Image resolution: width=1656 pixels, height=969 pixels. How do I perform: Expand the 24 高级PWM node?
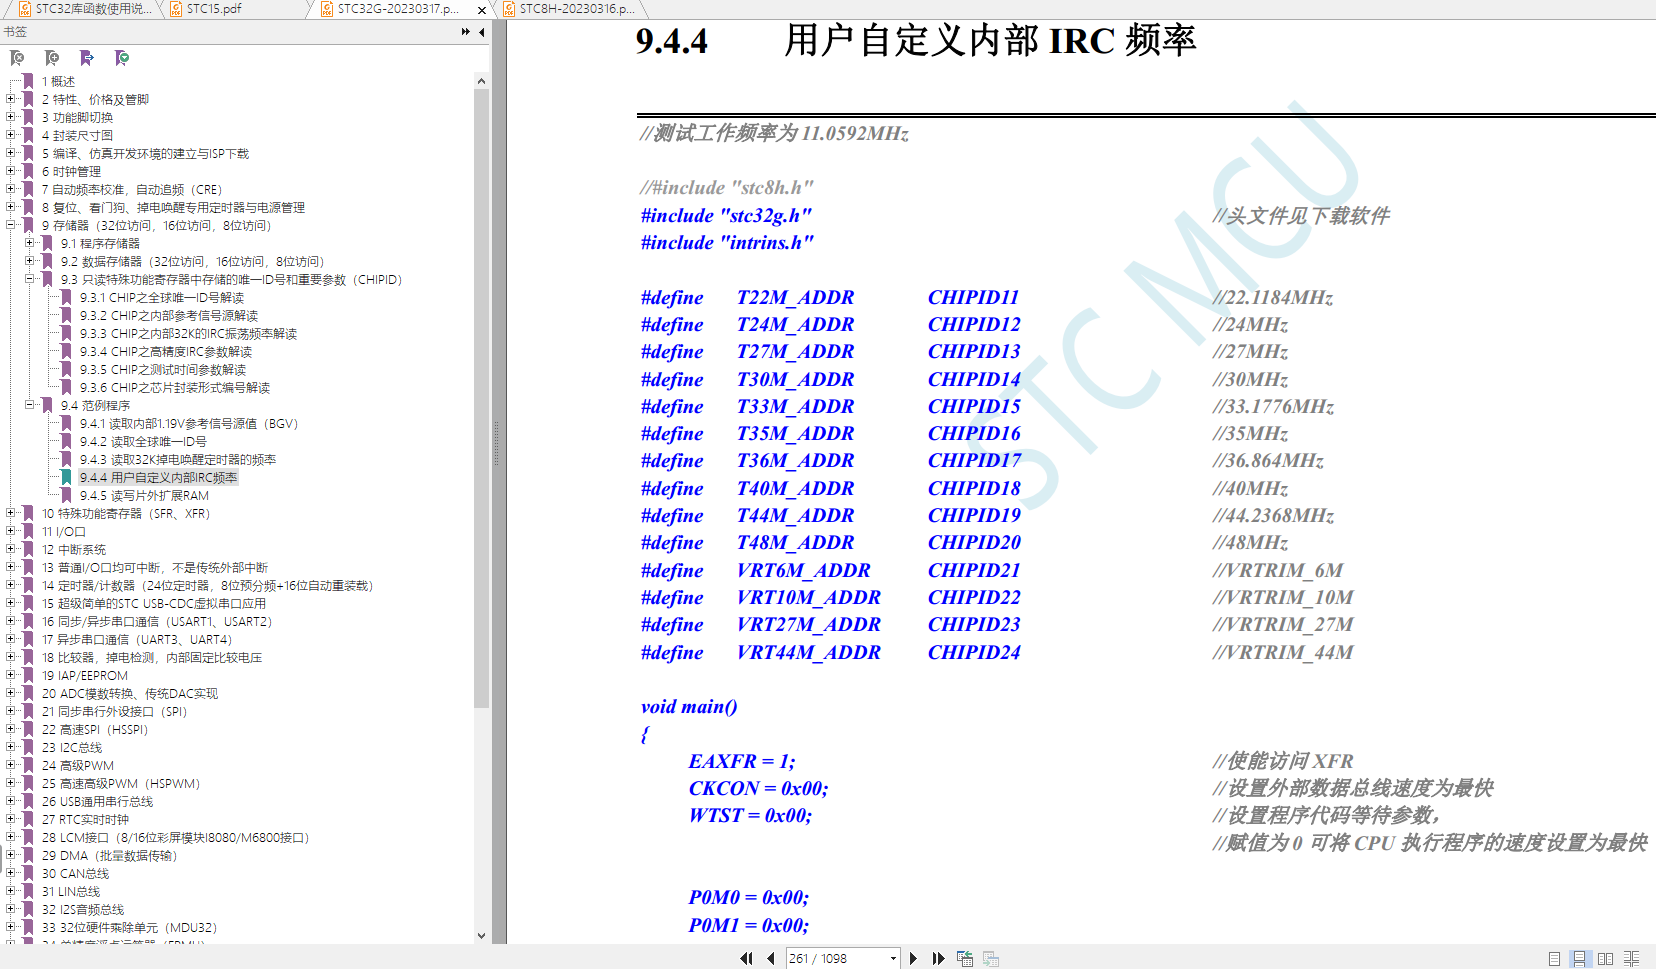11,765
